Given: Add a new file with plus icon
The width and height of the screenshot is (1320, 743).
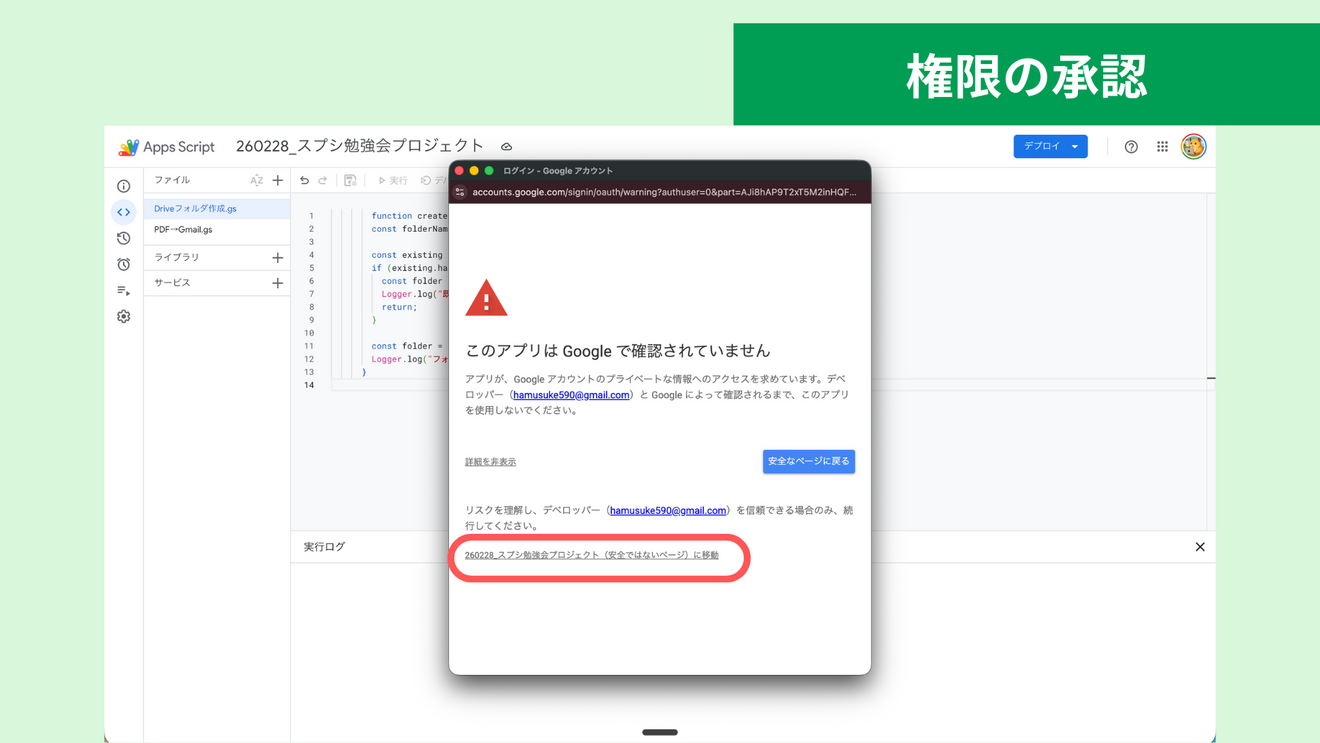Looking at the screenshot, I should [x=278, y=180].
